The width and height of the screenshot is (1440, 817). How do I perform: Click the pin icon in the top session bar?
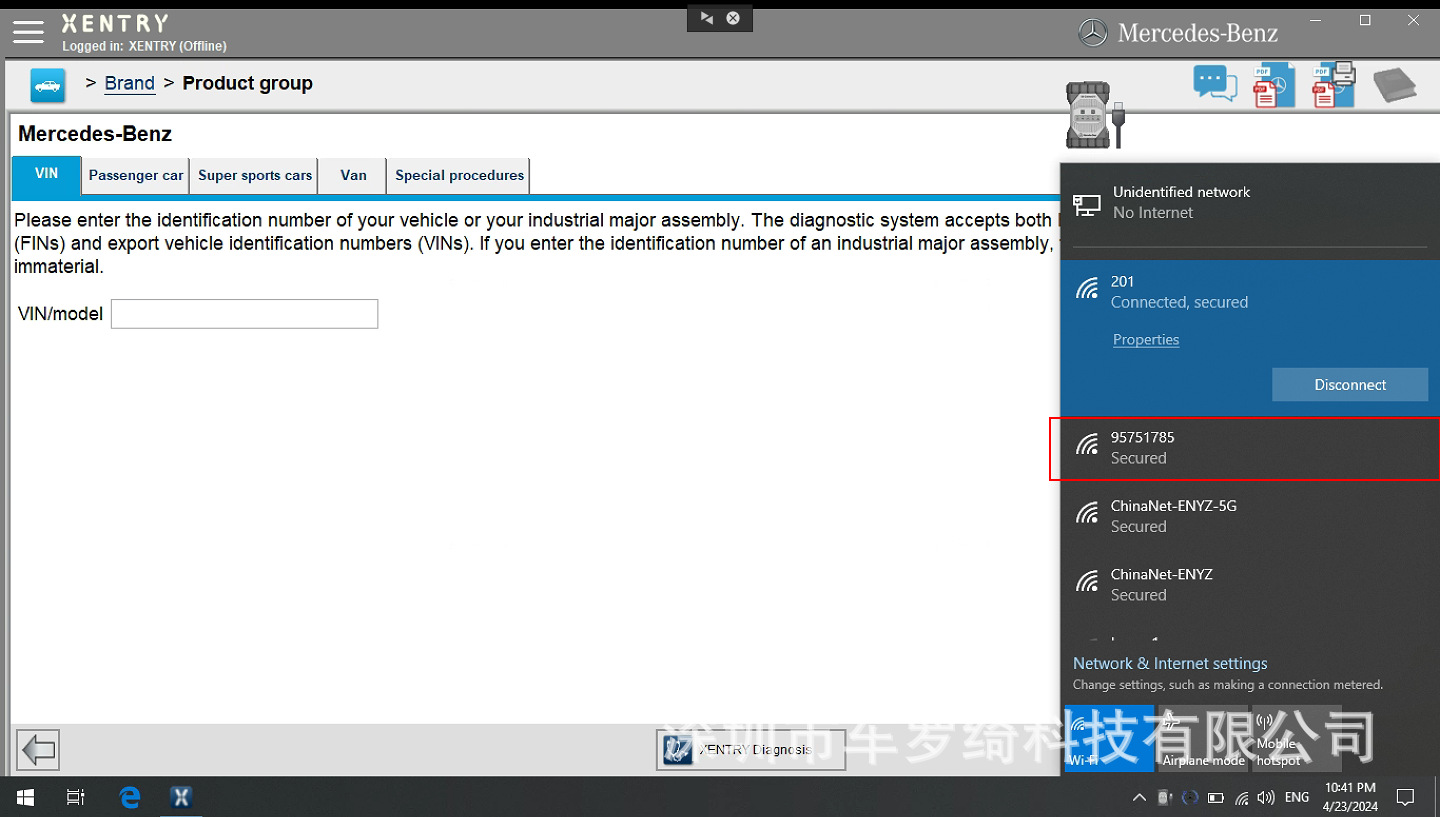click(x=707, y=18)
